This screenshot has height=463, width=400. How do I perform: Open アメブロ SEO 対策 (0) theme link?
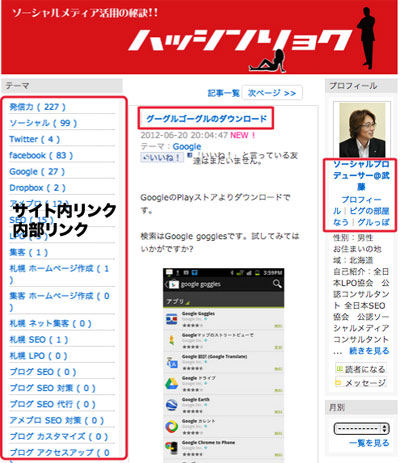57,420
